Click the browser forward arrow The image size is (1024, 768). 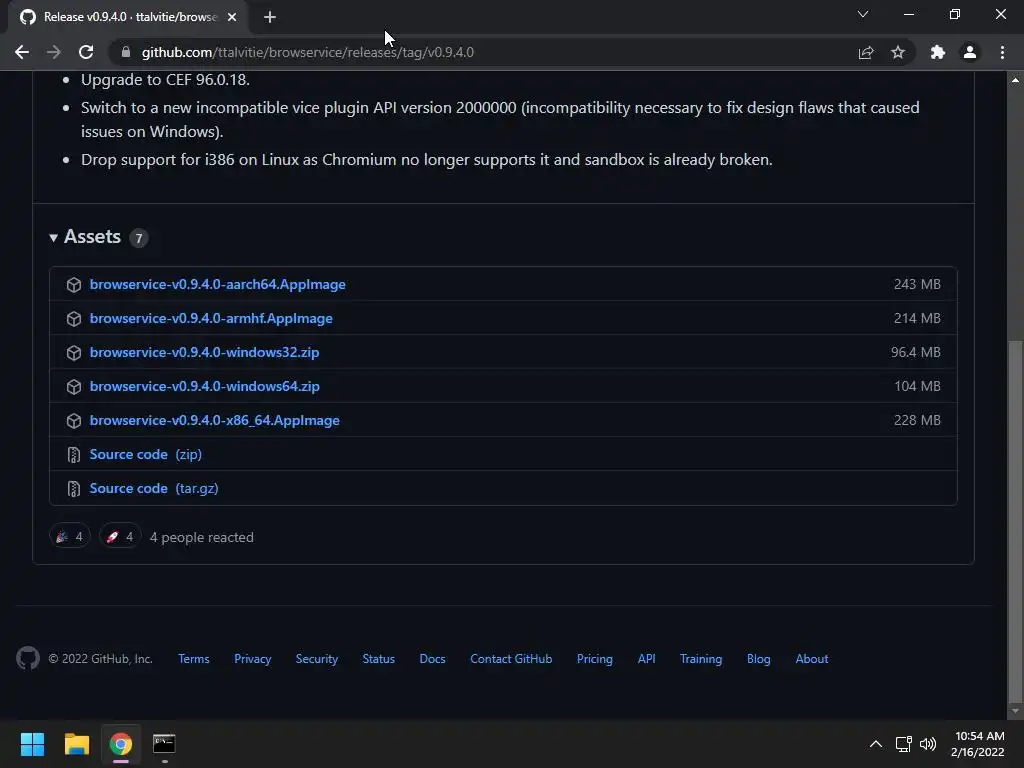[54, 52]
